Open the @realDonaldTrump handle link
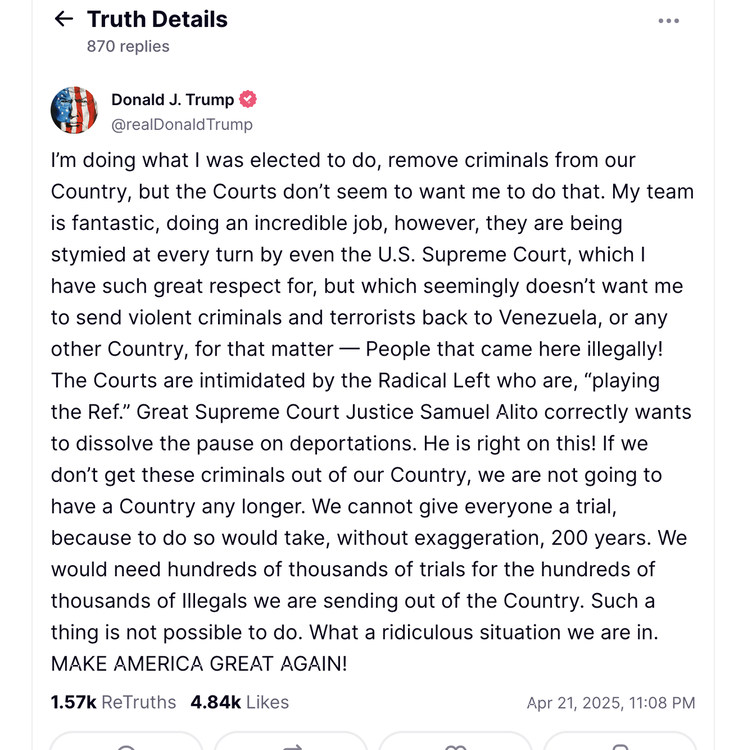Screen dimensions: 743x750 point(182,124)
